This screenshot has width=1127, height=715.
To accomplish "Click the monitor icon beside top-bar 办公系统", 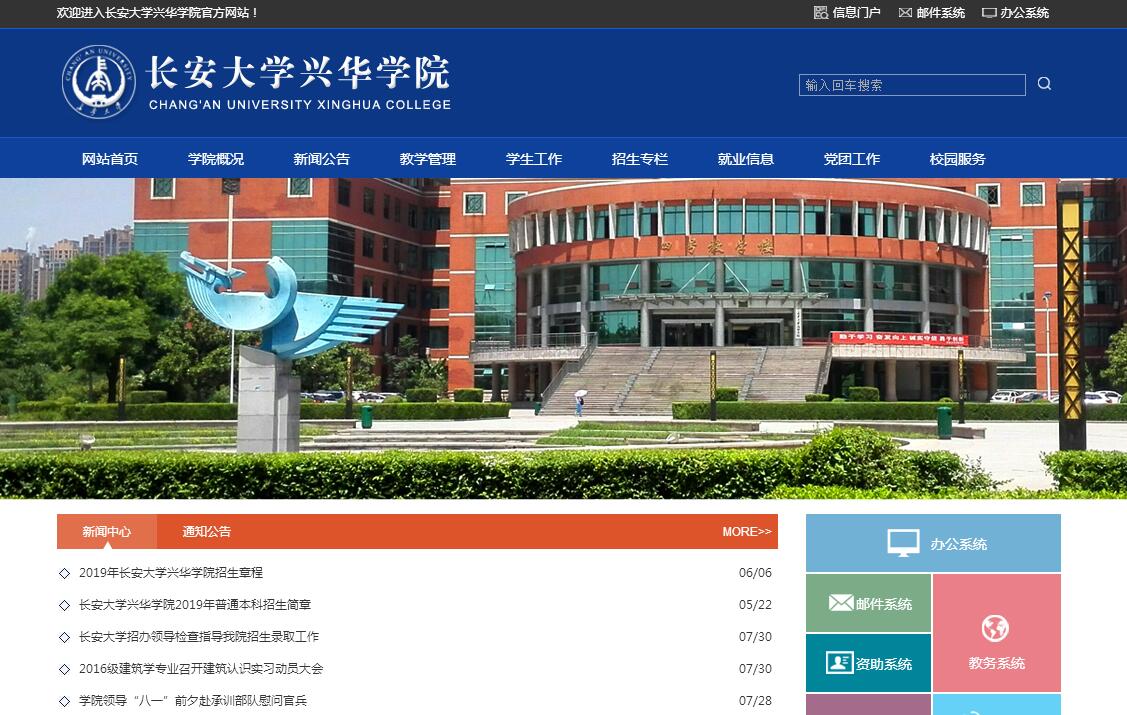I will [x=990, y=13].
